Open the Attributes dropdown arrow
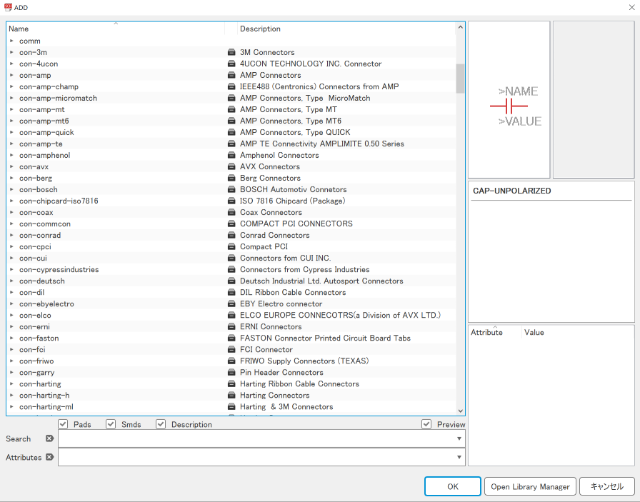Image resolution: width=640 pixels, height=502 pixels. pyautogui.click(x=459, y=457)
